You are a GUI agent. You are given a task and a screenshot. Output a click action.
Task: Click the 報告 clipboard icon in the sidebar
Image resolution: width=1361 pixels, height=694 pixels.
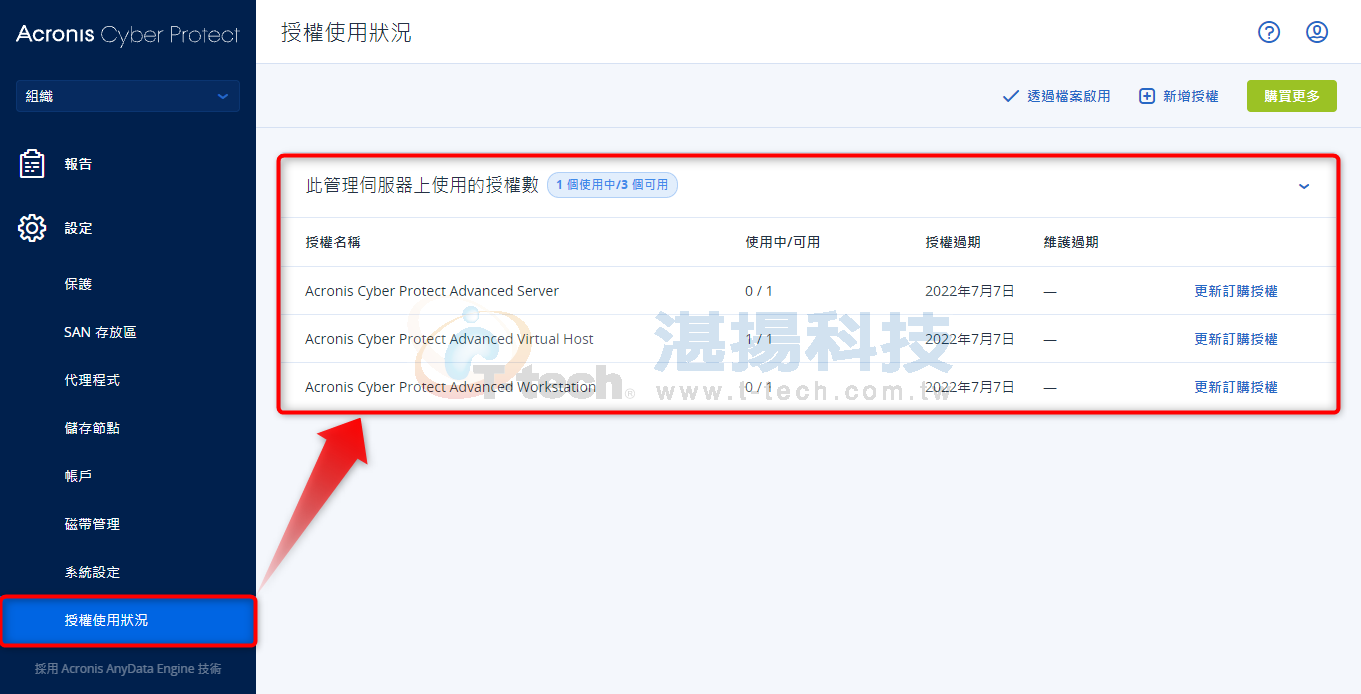pyautogui.click(x=32, y=164)
